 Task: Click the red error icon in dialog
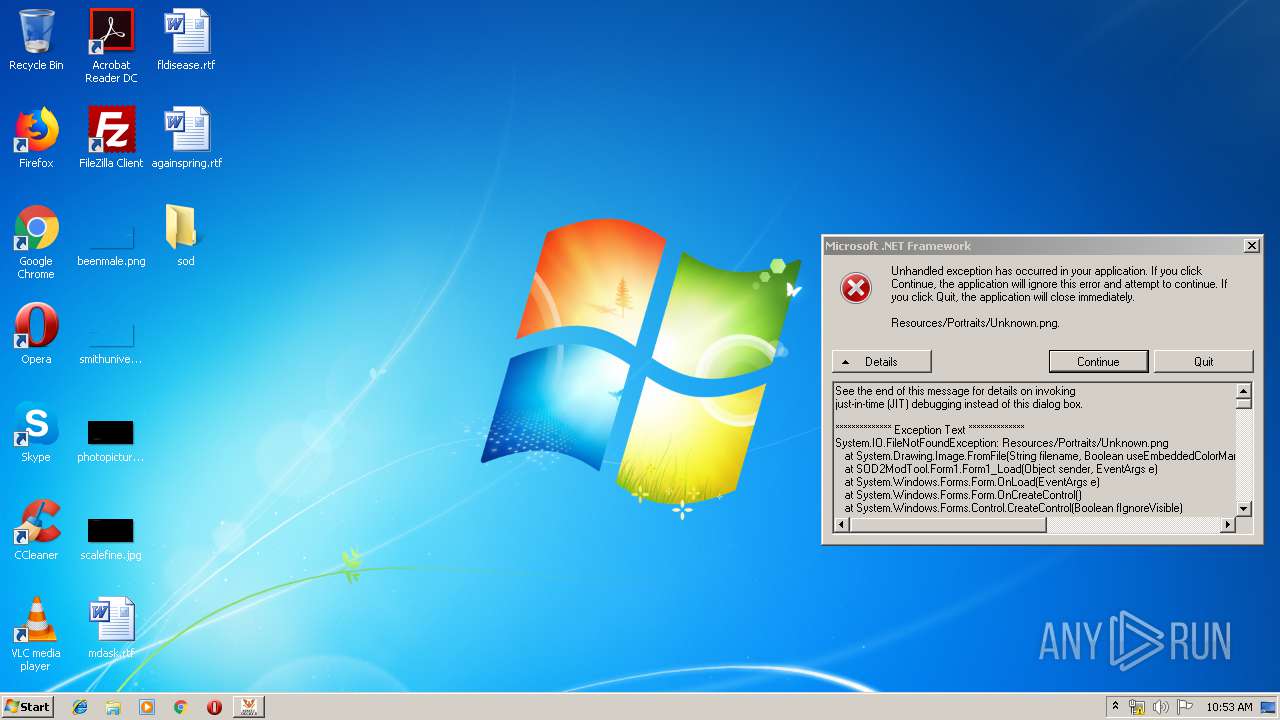(x=855, y=288)
